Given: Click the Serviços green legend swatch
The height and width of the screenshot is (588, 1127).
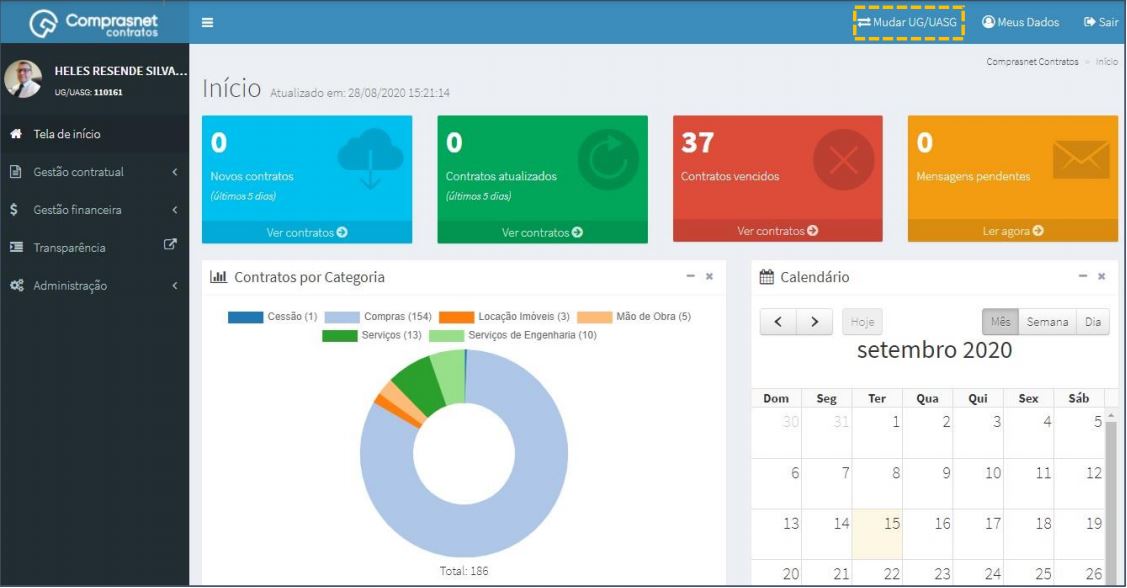Looking at the screenshot, I should point(340,336).
